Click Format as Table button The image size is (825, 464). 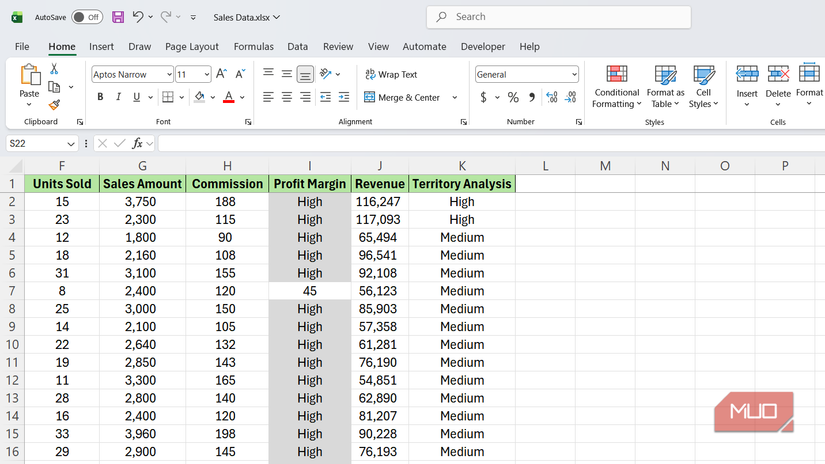(x=666, y=86)
